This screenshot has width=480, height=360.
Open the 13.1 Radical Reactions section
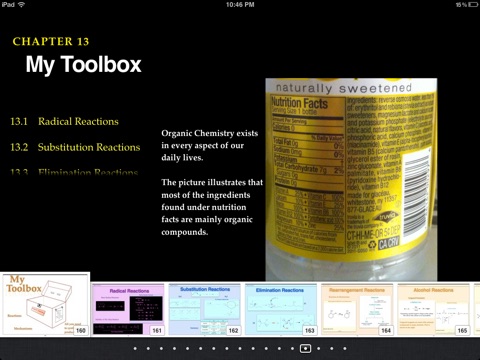64,121
